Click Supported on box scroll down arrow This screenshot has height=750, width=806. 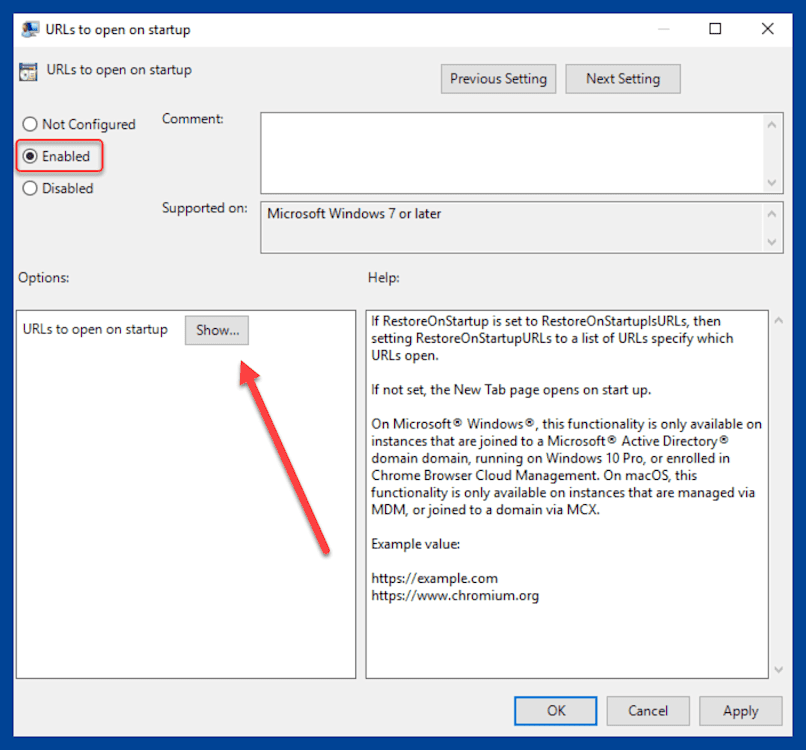772,242
